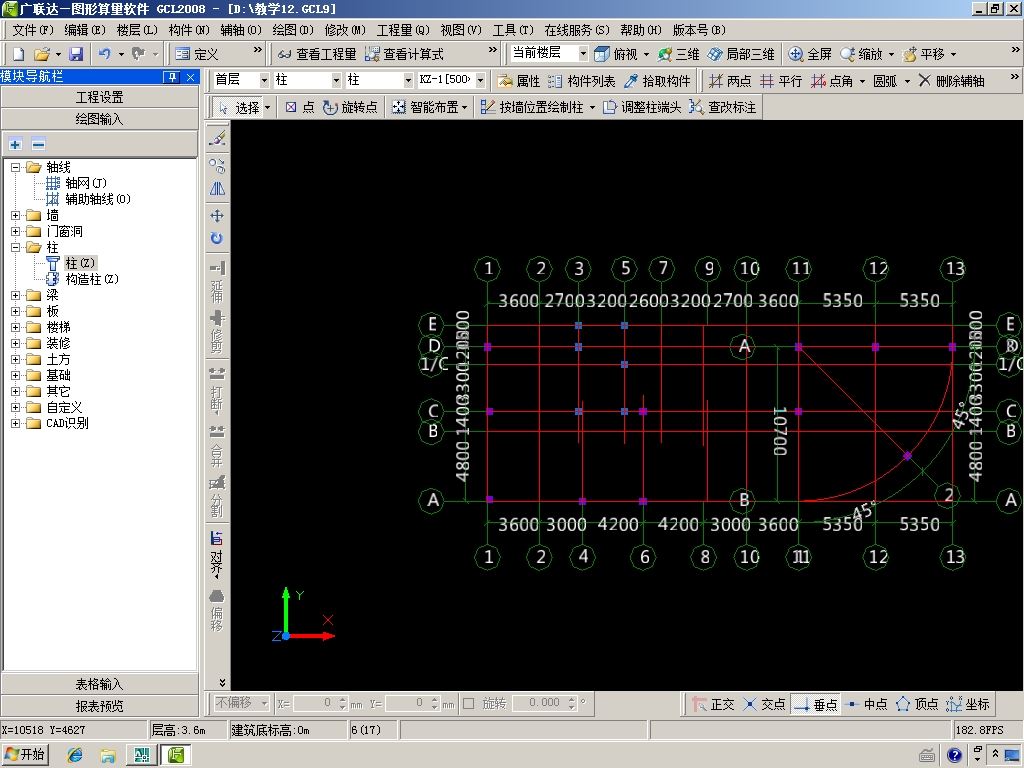Screen dimensions: 1024x768
Task: Click the Windows 开始 start button
Action: [25, 754]
